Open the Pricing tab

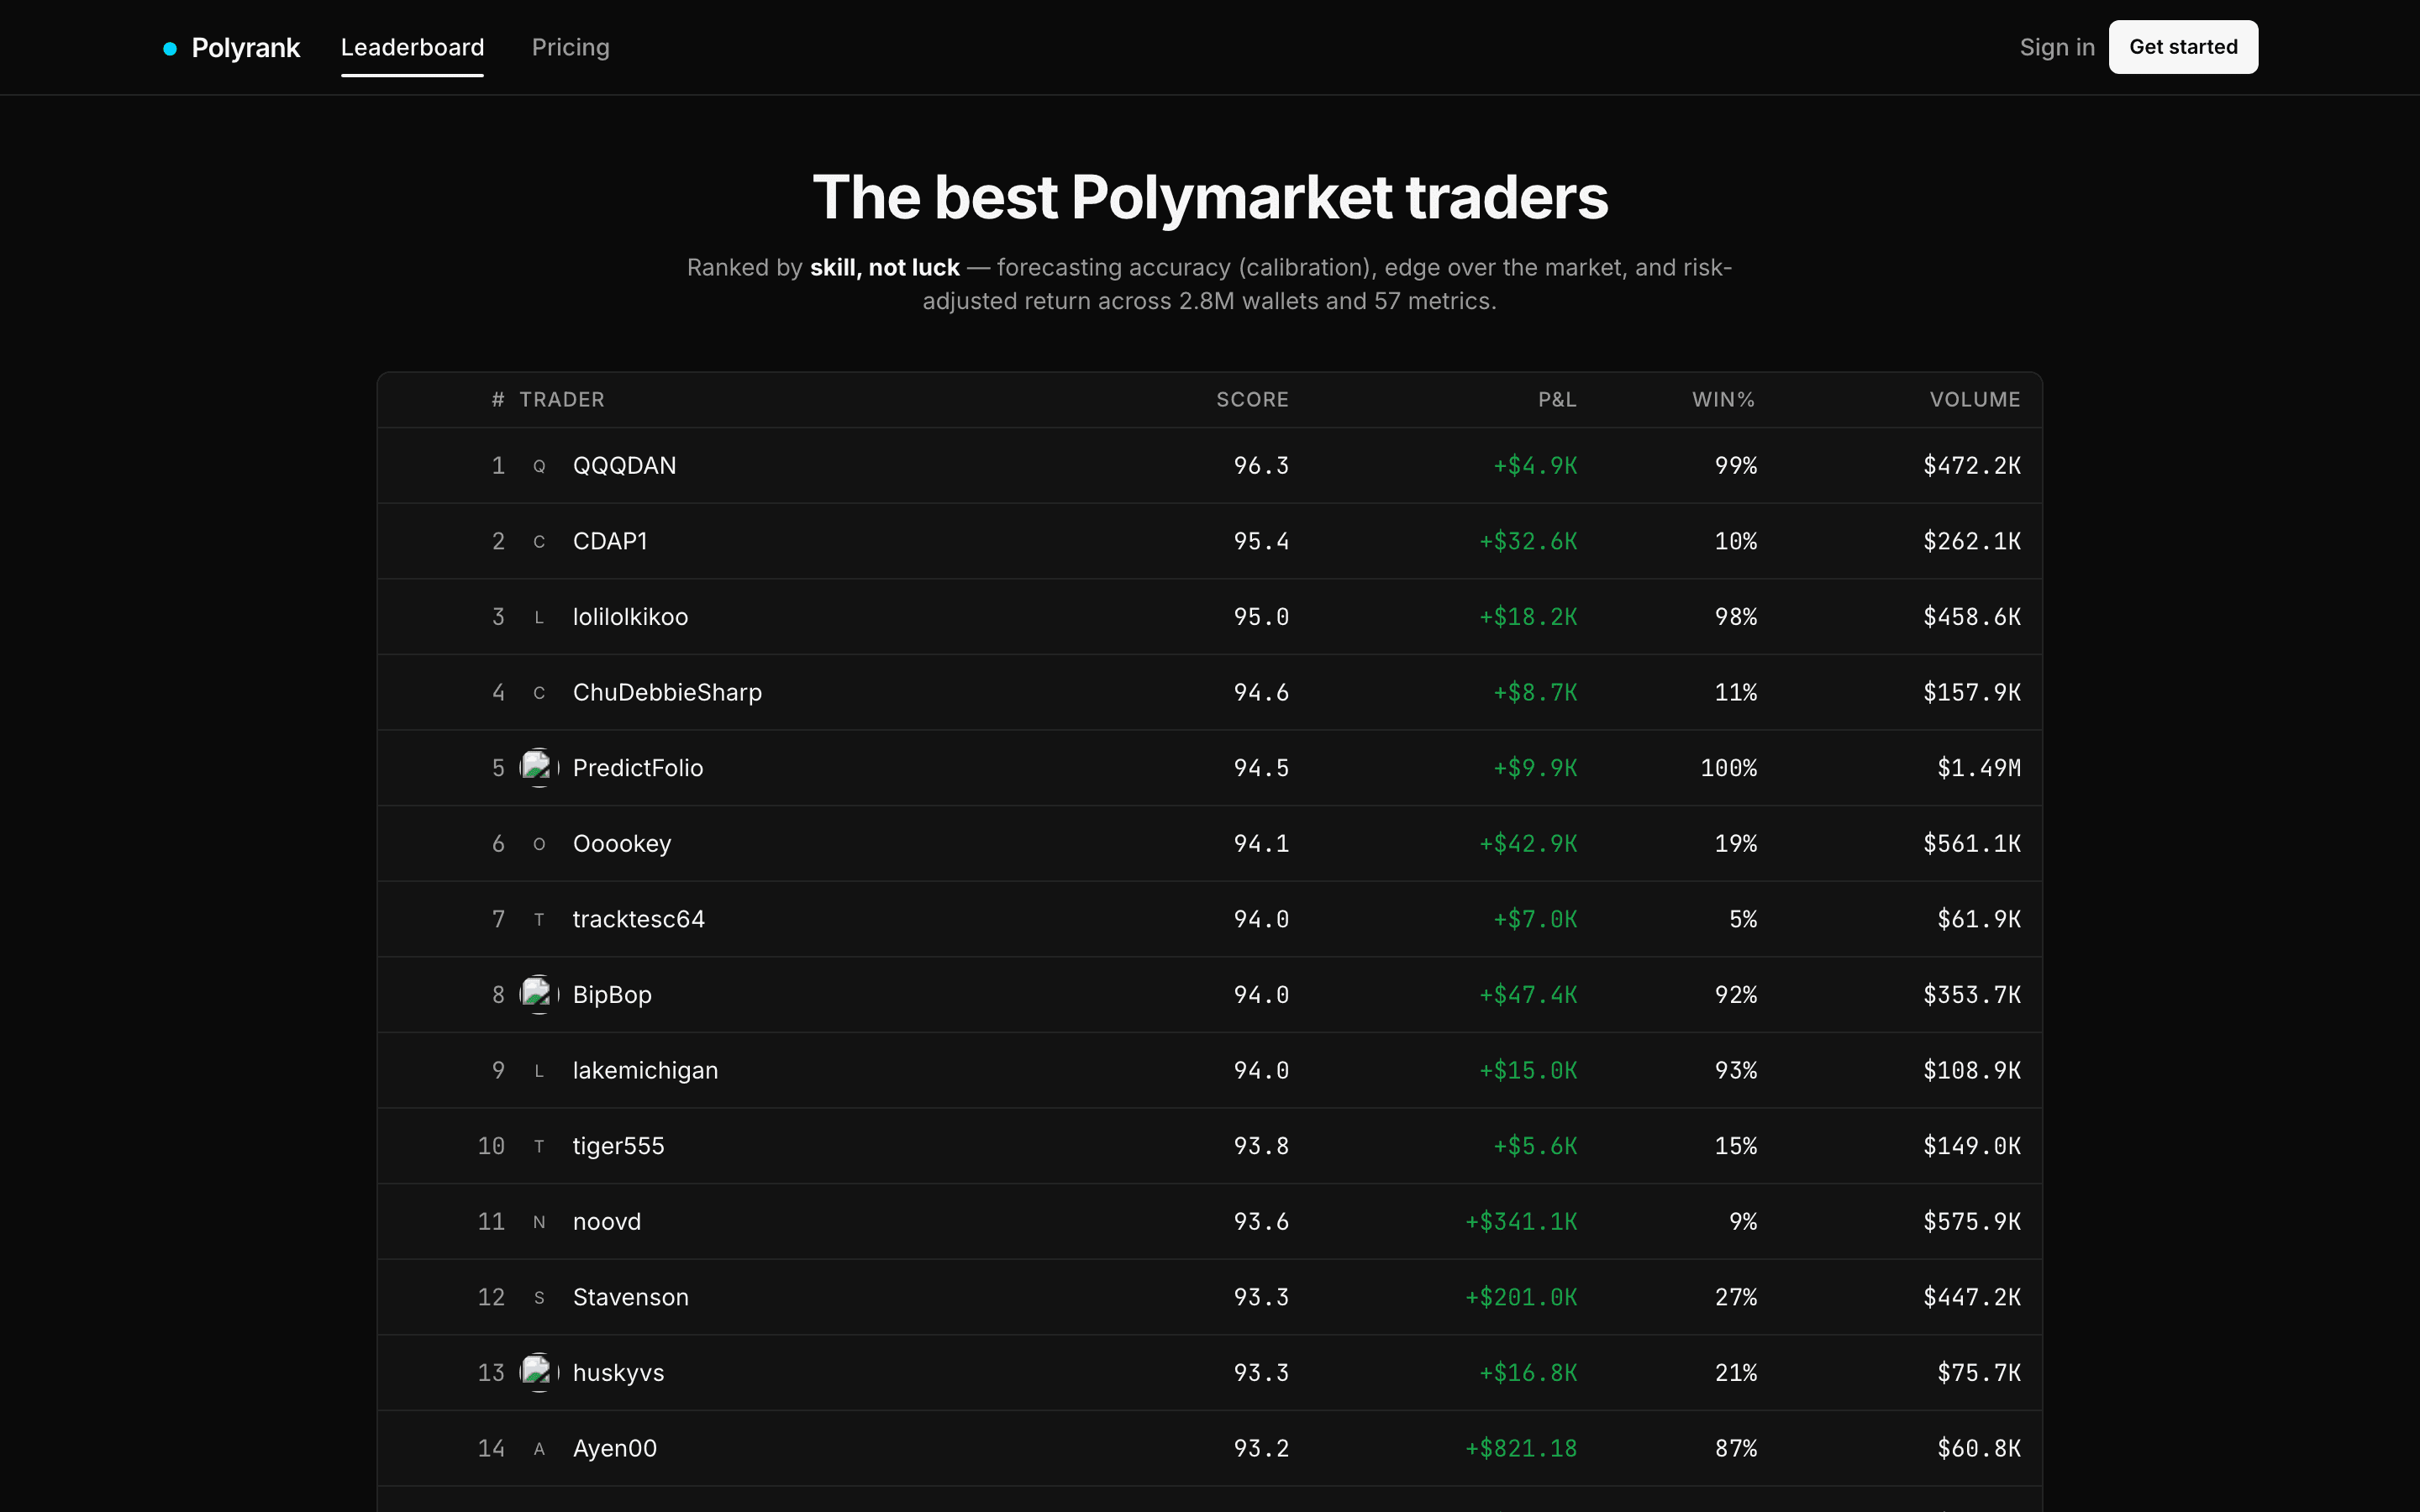[570, 47]
